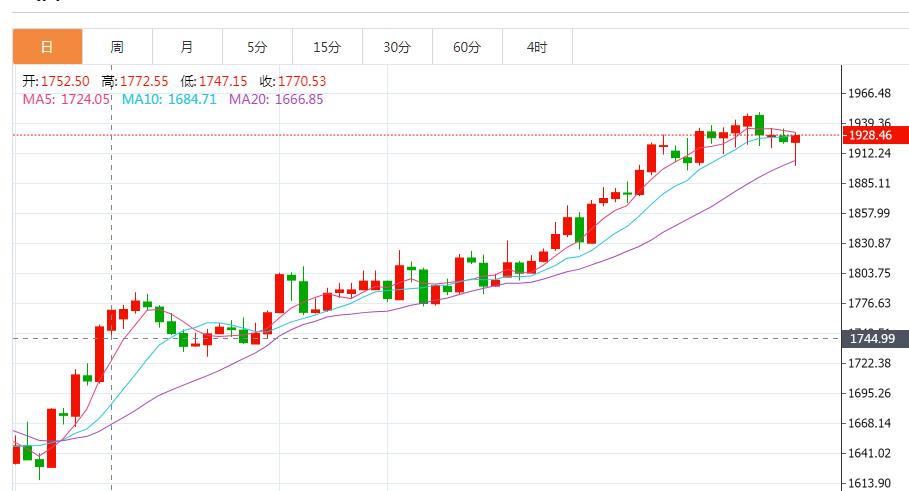Screen dimensions: 909x491
Task: Click the rightmost candlestick on the chart
Action: tap(796, 139)
